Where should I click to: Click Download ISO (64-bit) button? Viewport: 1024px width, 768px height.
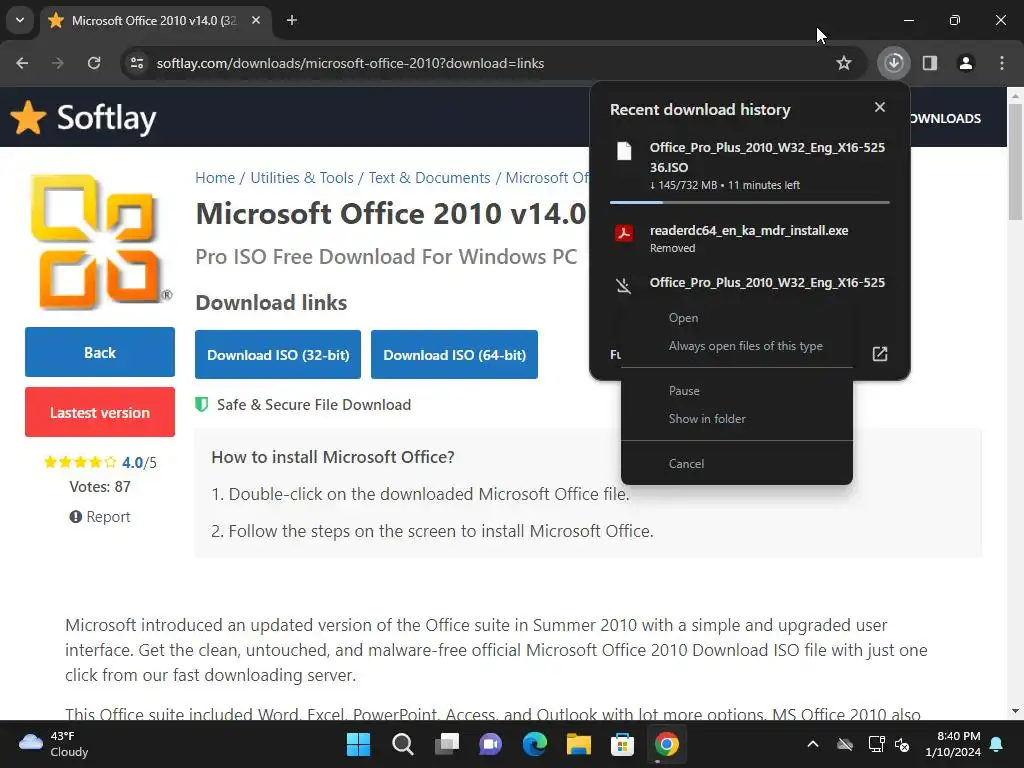455,355
